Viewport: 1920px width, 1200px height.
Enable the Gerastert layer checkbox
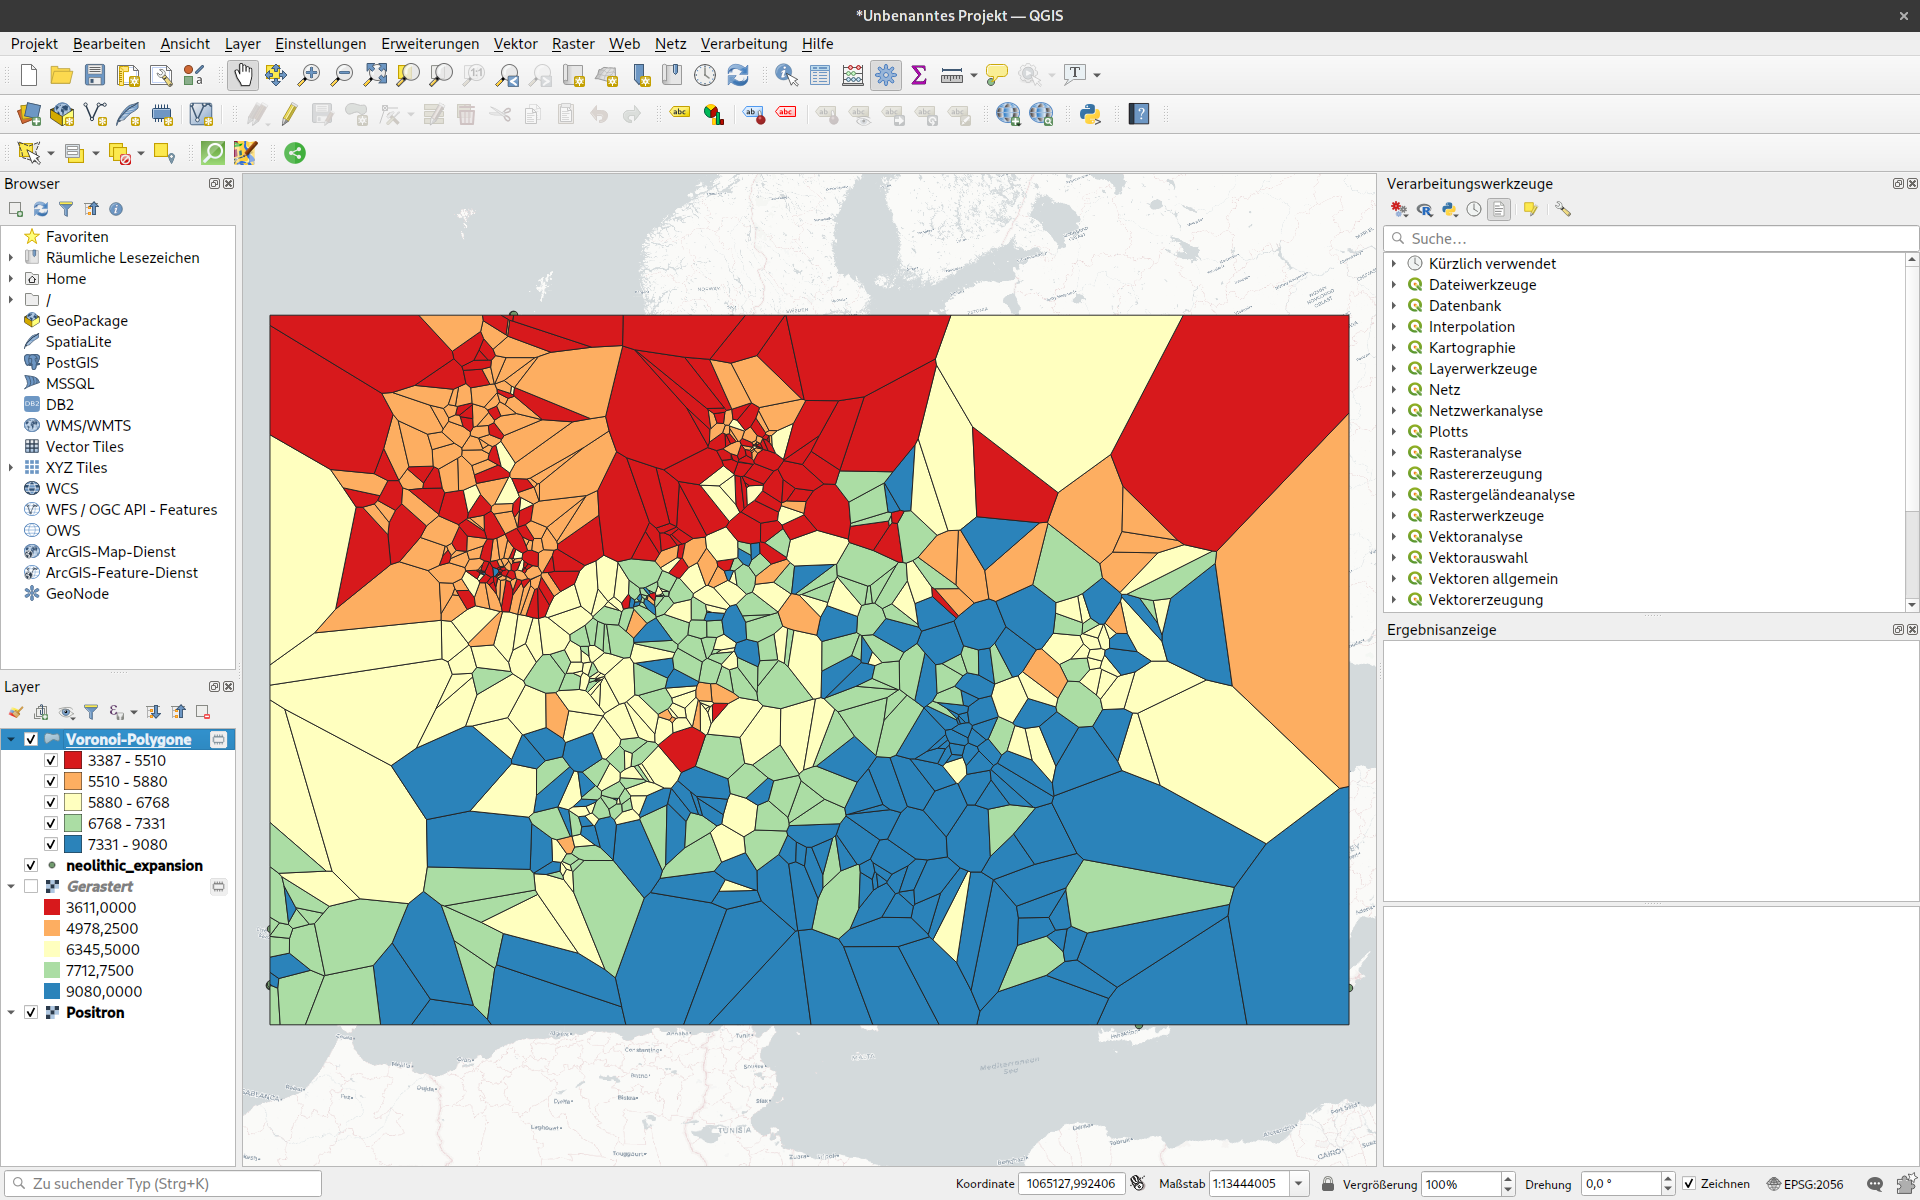pos(31,886)
